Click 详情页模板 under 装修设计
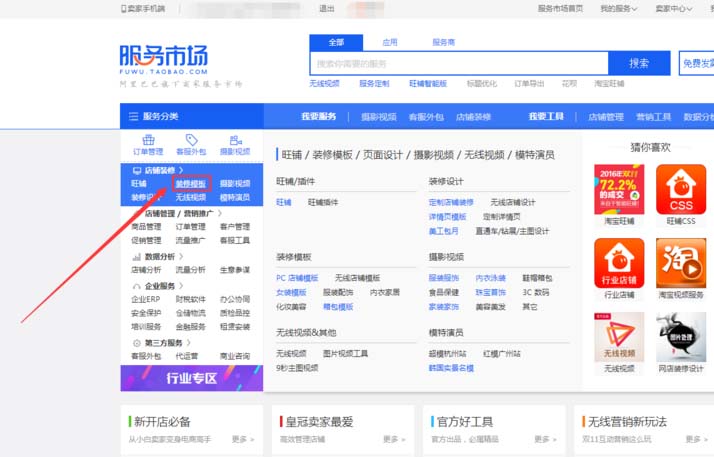The image size is (714, 457). pos(447,217)
